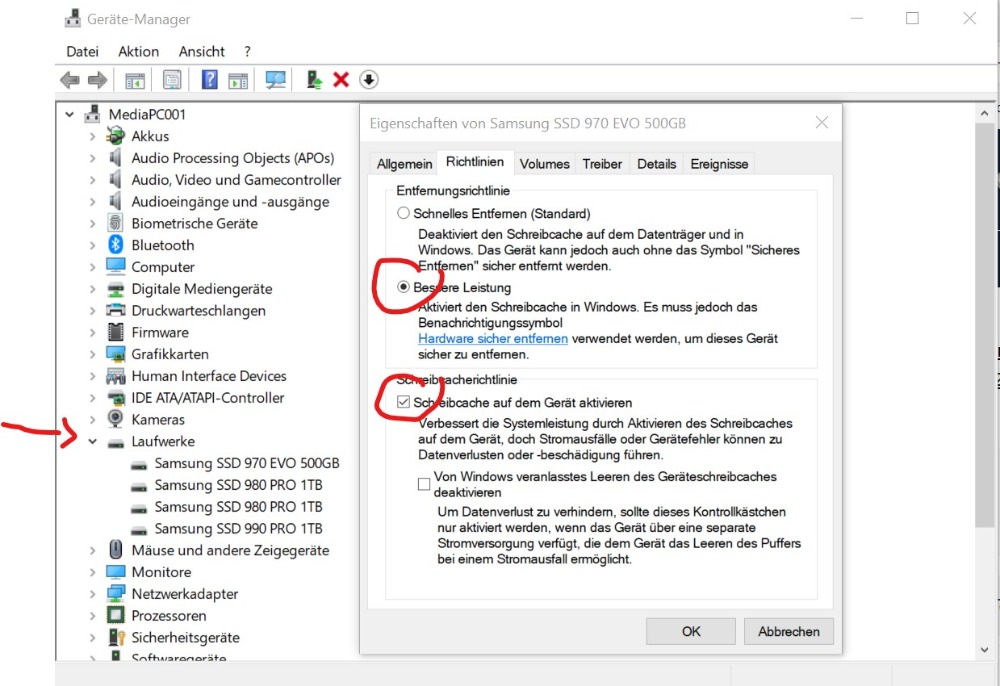Expand the Akkus tree node

[x=92, y=136]
